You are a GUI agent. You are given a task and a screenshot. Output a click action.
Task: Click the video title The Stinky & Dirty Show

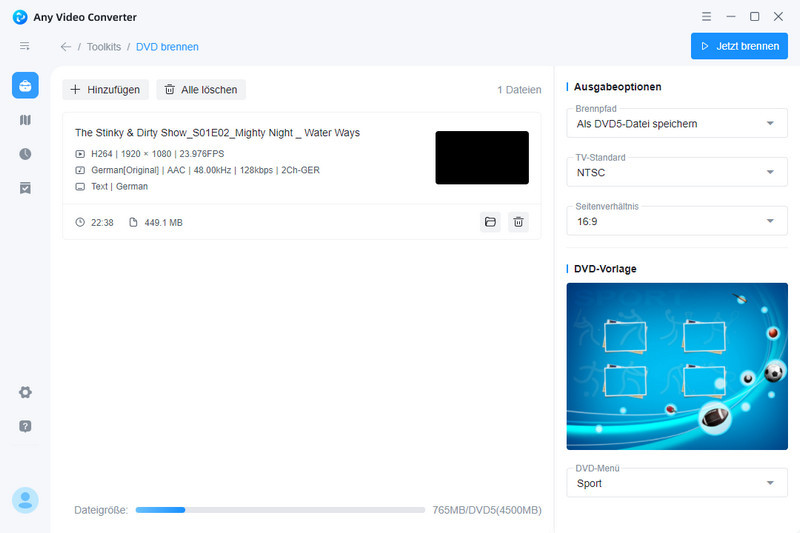pyautogui.click(x=217, y=133)
